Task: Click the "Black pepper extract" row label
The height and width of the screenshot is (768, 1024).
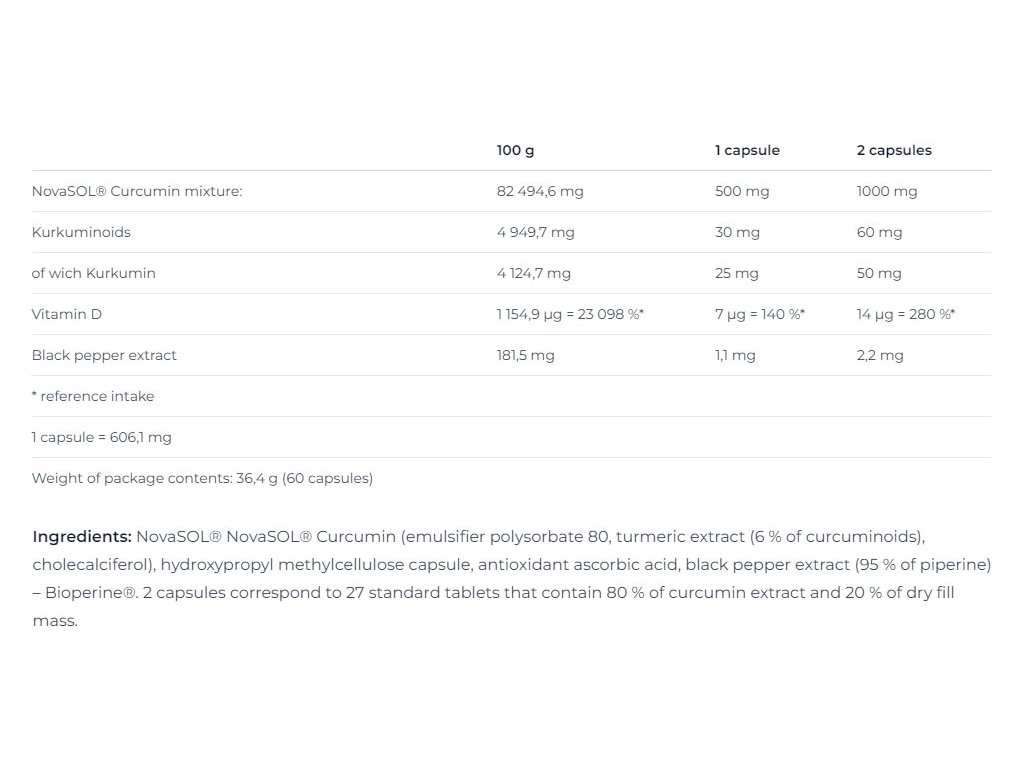Action: pos(104,355)
